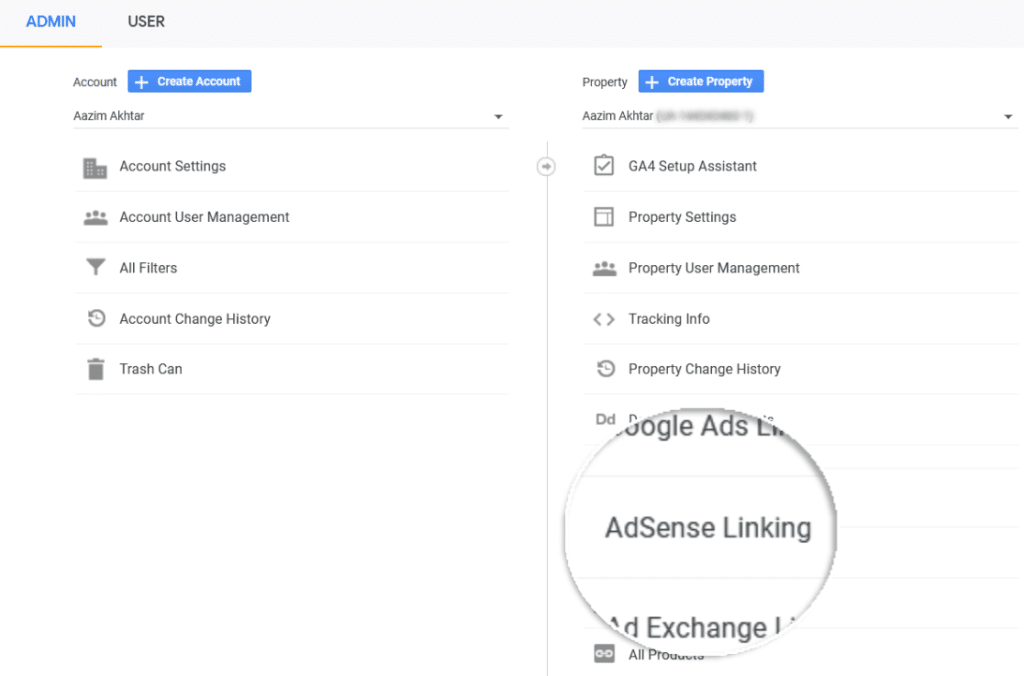The height and width of the screenshot is (676, 1024).
Task: Click the Account User Management people icon
Action: pos(95,217)
